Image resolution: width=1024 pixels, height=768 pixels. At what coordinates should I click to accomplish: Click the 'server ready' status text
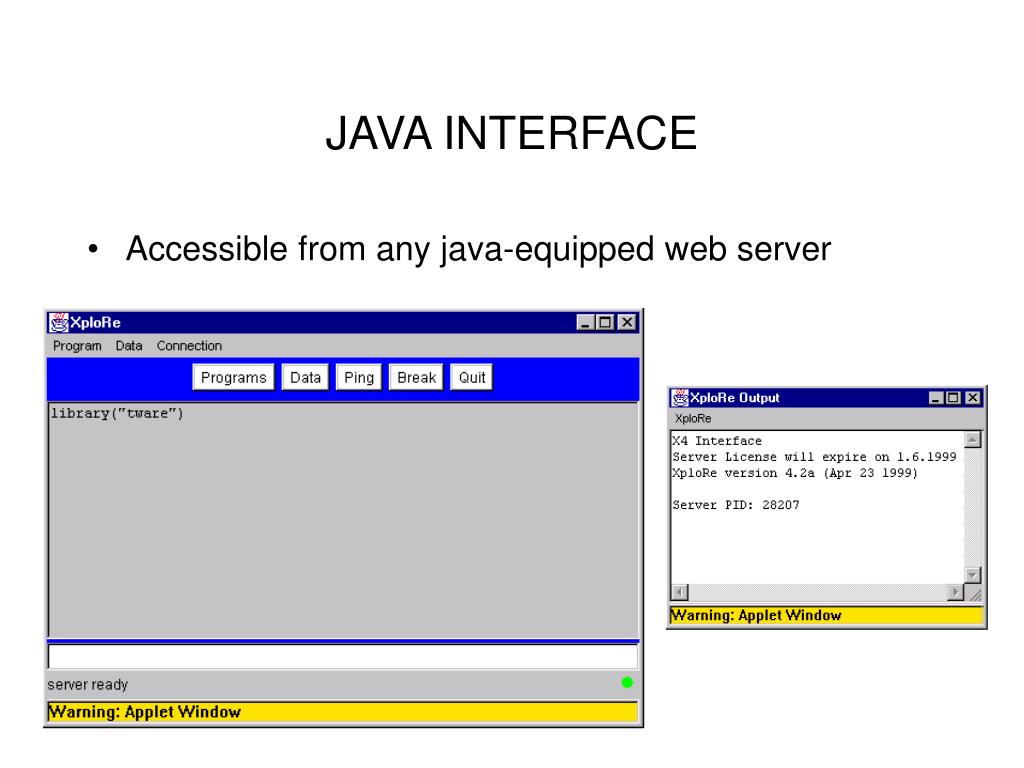(88, 684)
